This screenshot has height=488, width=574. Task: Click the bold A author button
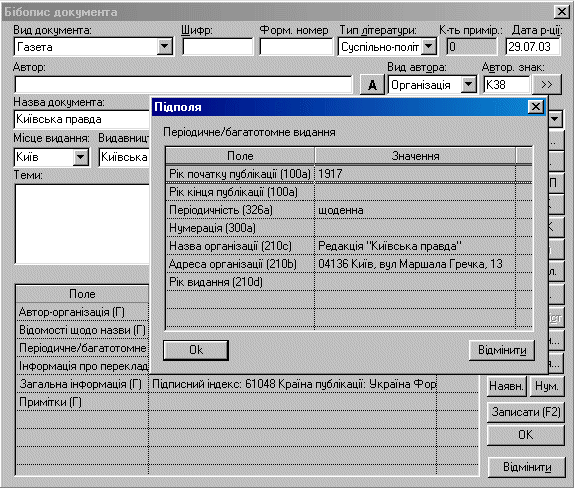[372, 85]
